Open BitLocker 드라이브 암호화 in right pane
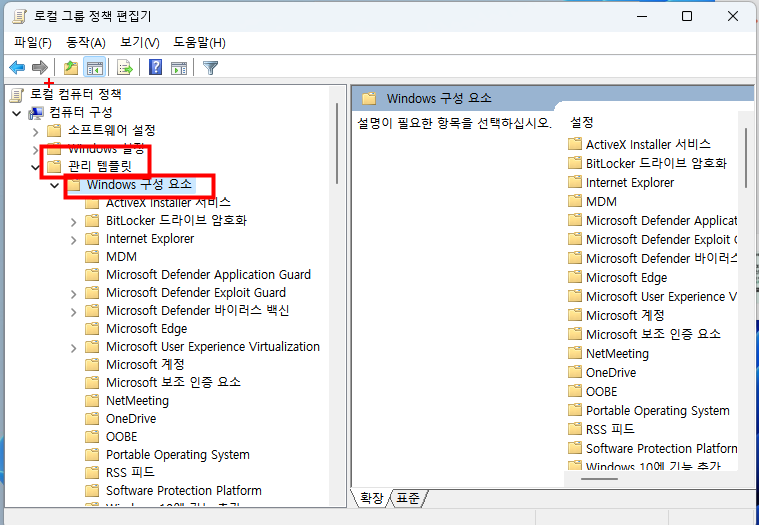This screenshot has height=525, width=759. point(656,164)
